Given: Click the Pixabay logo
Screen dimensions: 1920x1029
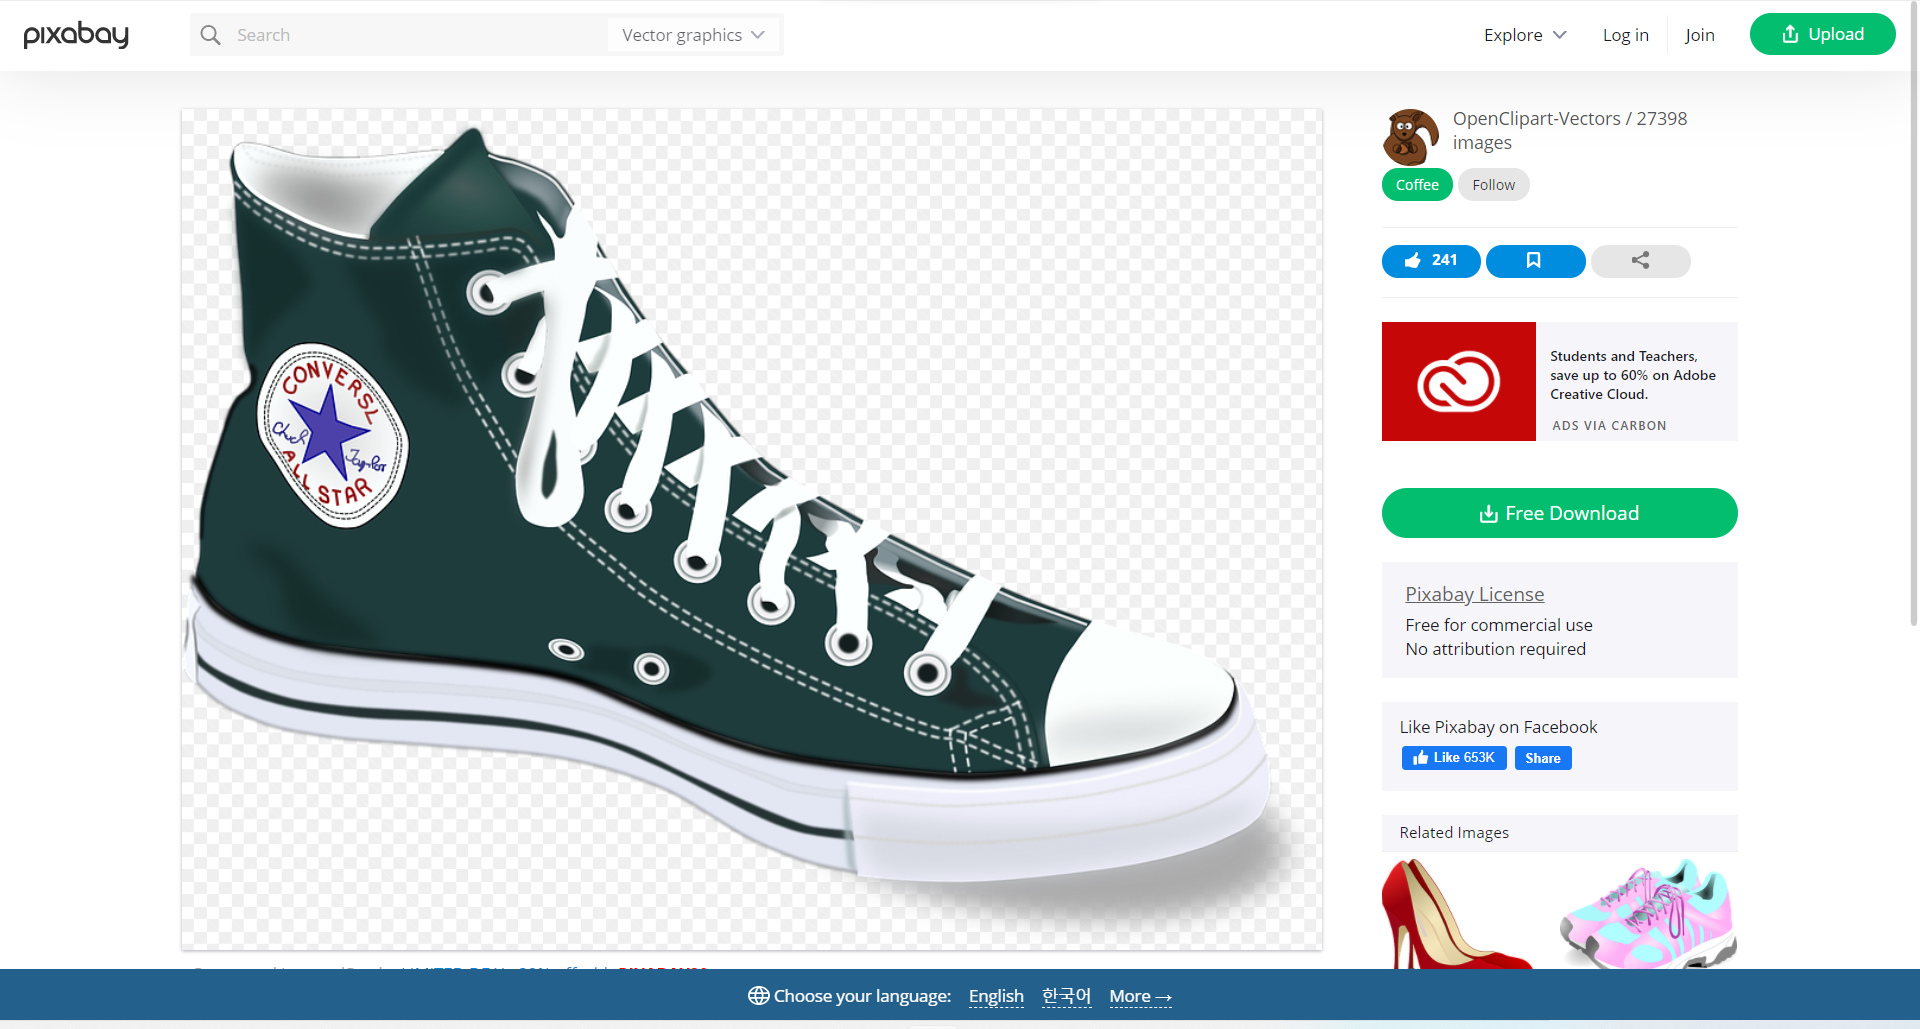Looking at the screenshot, I should pos(76,35).
